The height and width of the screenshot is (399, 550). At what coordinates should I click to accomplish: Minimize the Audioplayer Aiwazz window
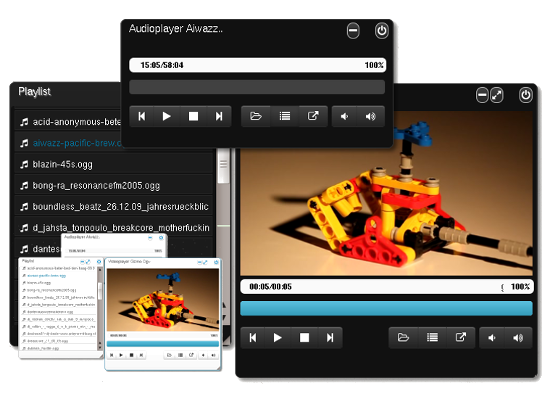click(353, 31)
